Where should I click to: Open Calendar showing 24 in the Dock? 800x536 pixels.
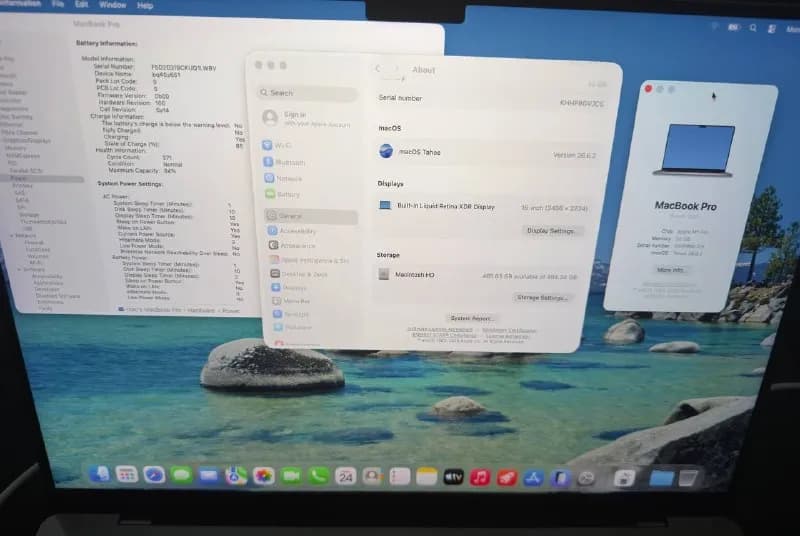click(346, 477)
